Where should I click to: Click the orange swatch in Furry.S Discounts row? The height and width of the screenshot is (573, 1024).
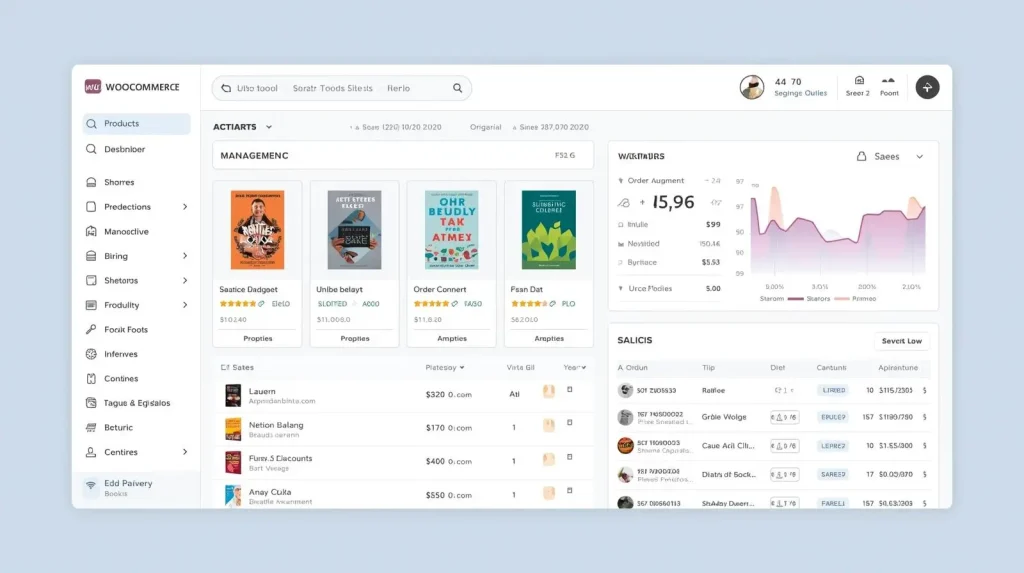(549, 459)
